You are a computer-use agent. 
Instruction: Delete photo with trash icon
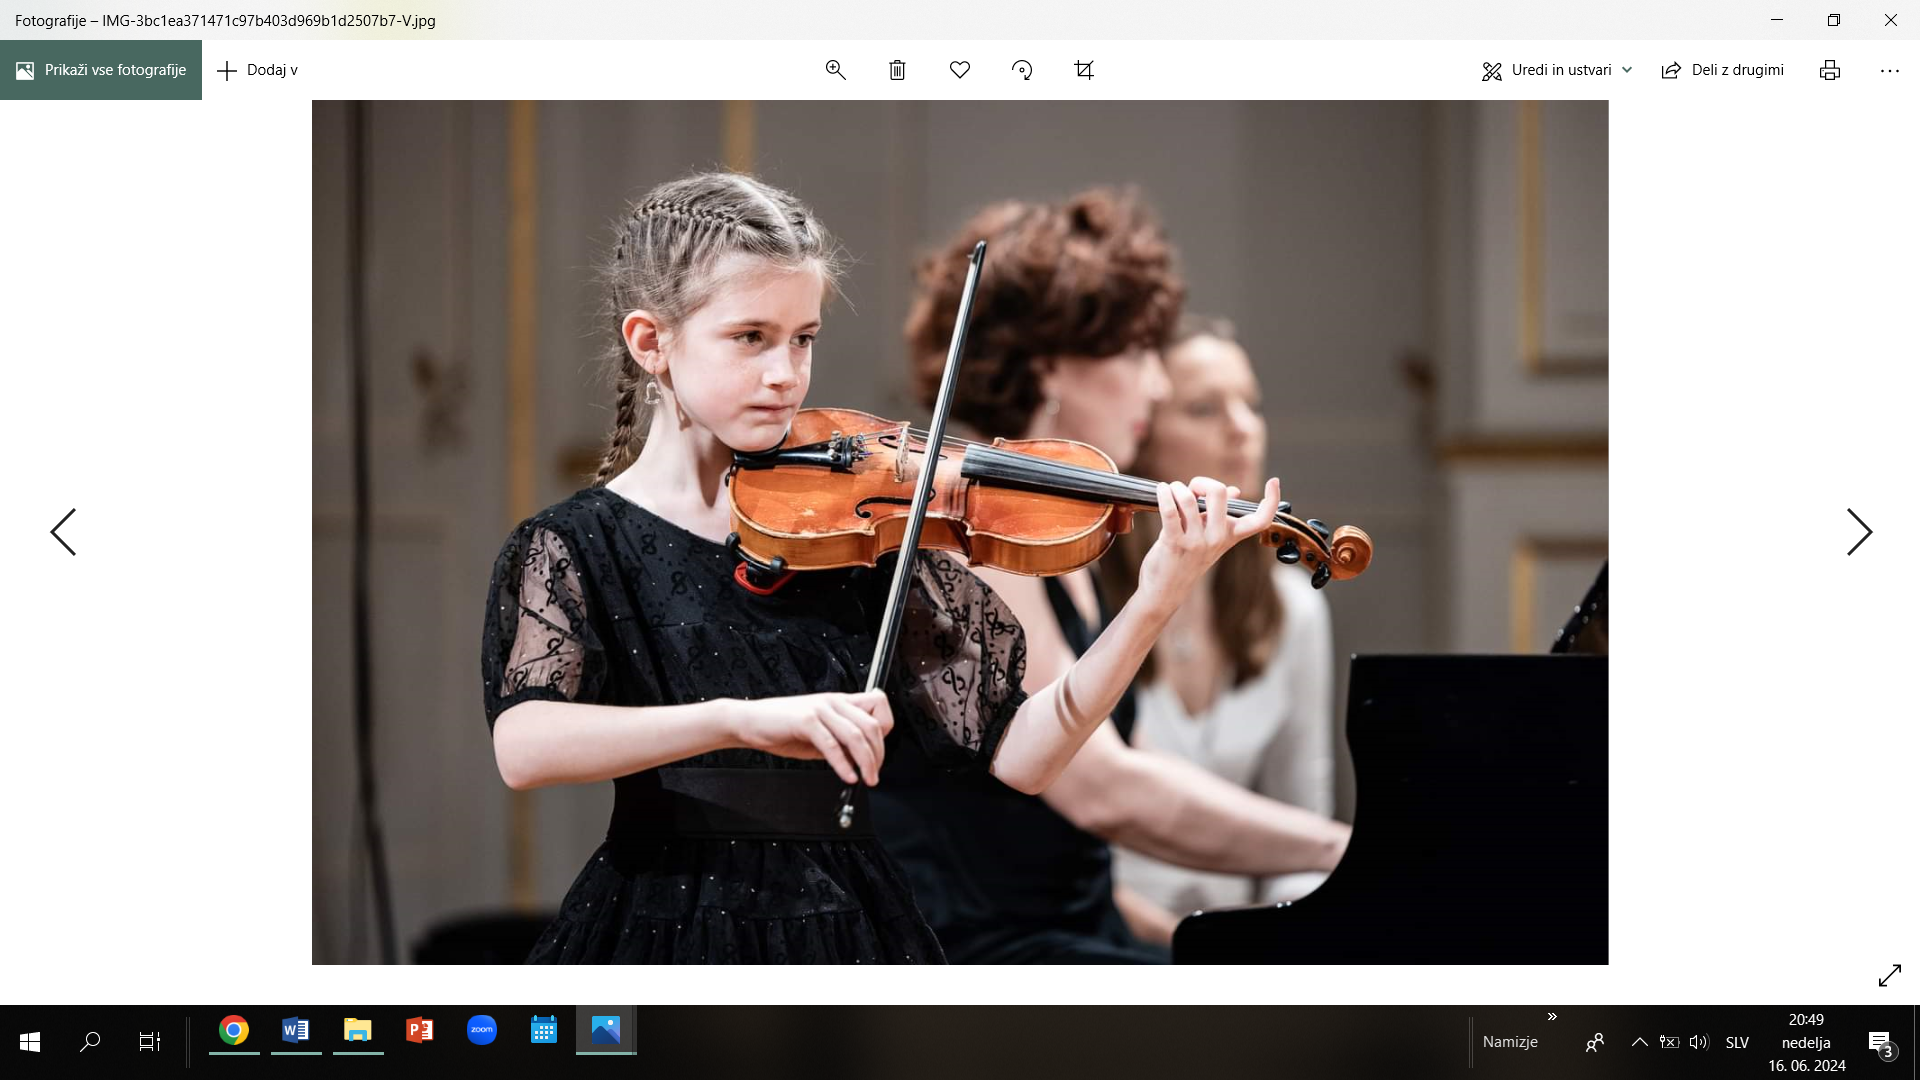898,70
